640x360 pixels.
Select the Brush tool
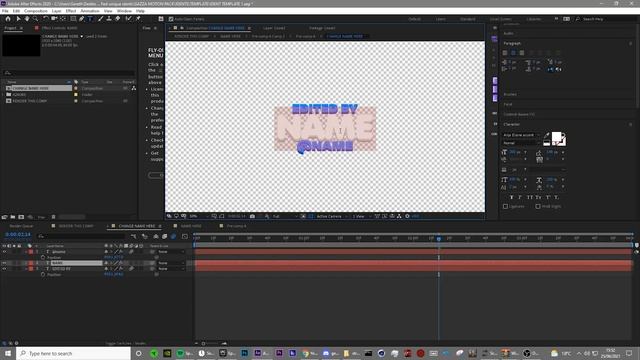pyautogui.click(x=100, y=19)
